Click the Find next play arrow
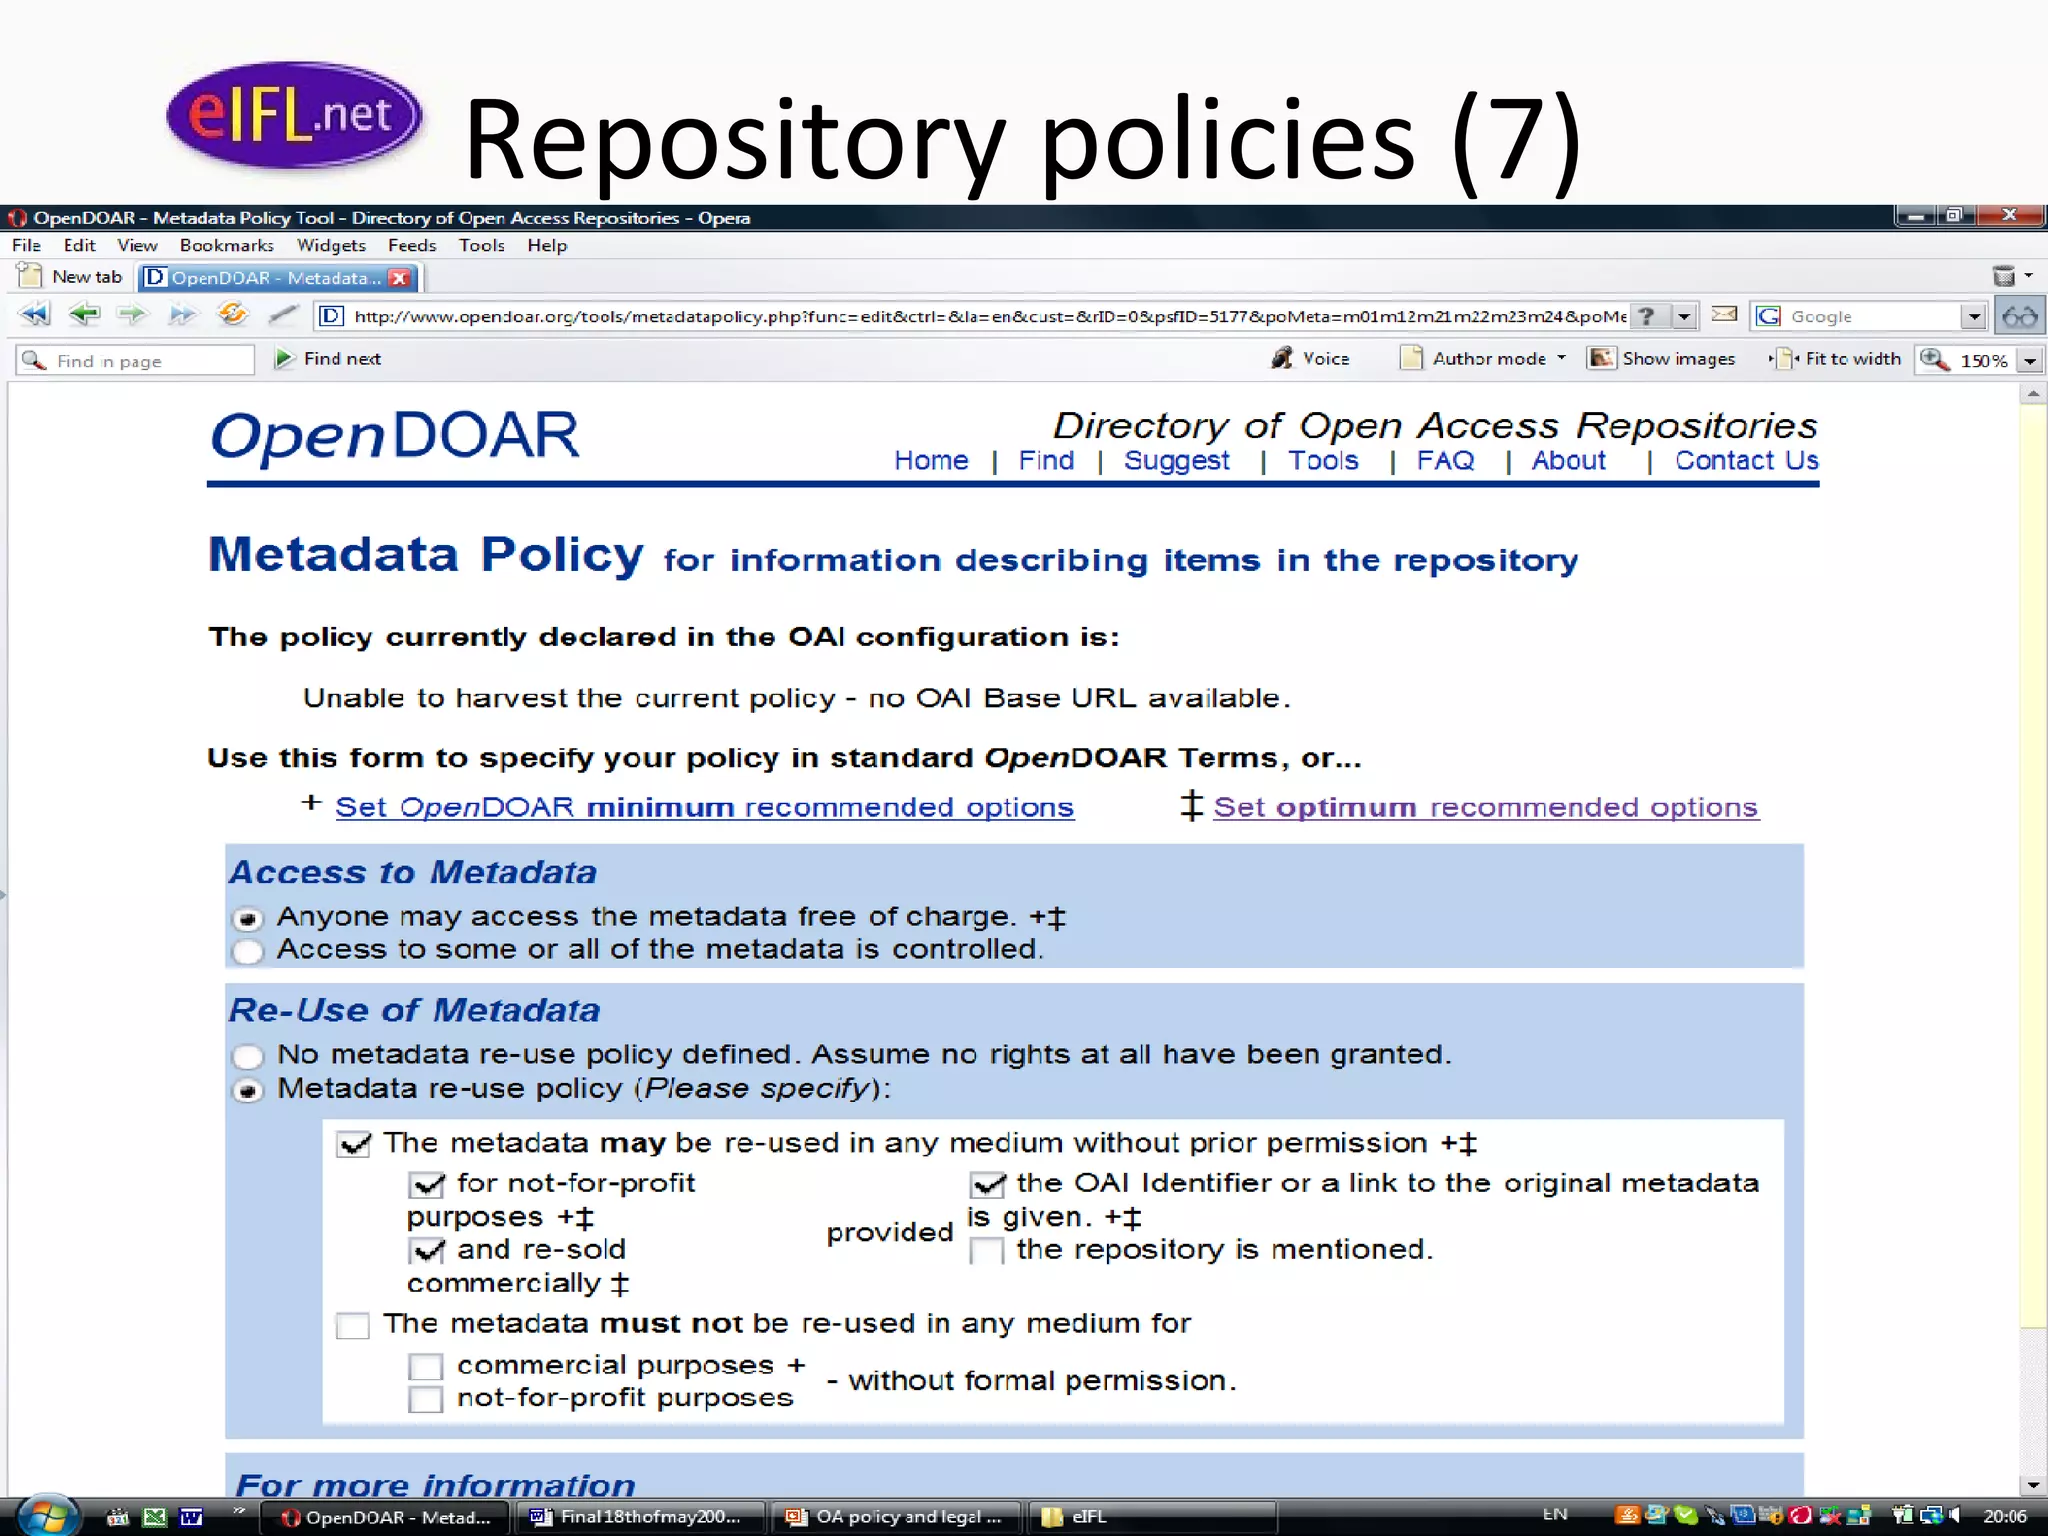Image resolution: width=2048 pixels, height=1536 pixels. (284, 358)
